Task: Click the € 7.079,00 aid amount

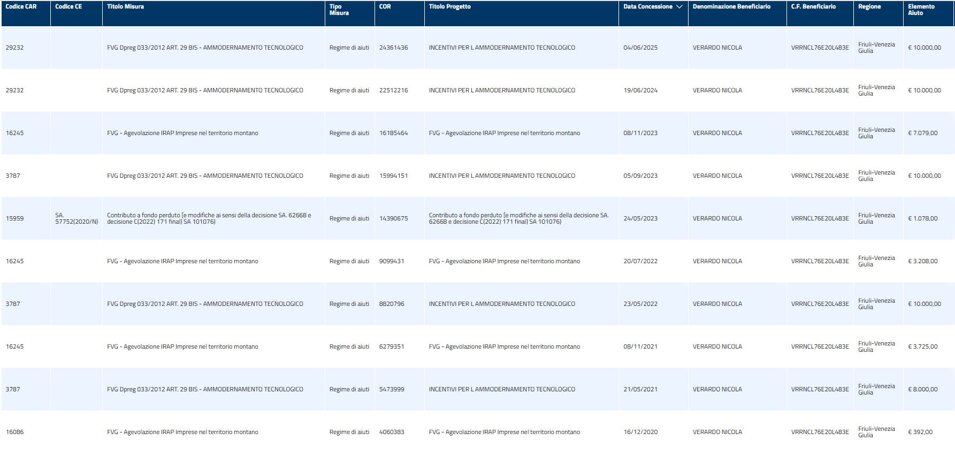Action: click(x=922, y=132)
